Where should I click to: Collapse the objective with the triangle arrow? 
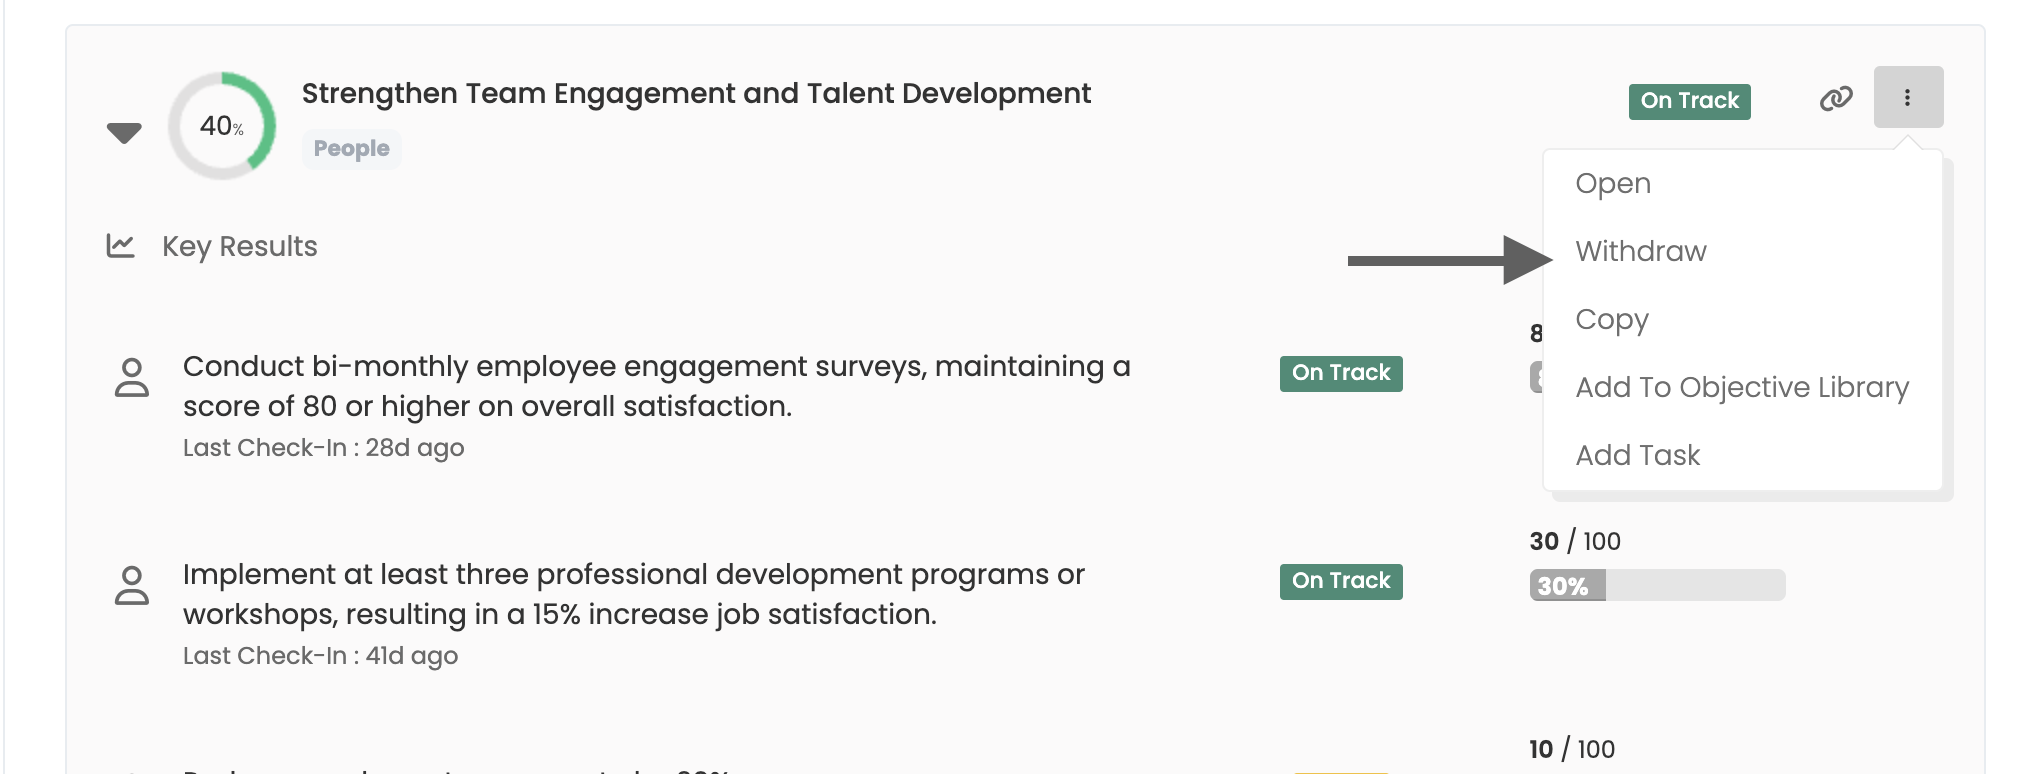(124, 132)
